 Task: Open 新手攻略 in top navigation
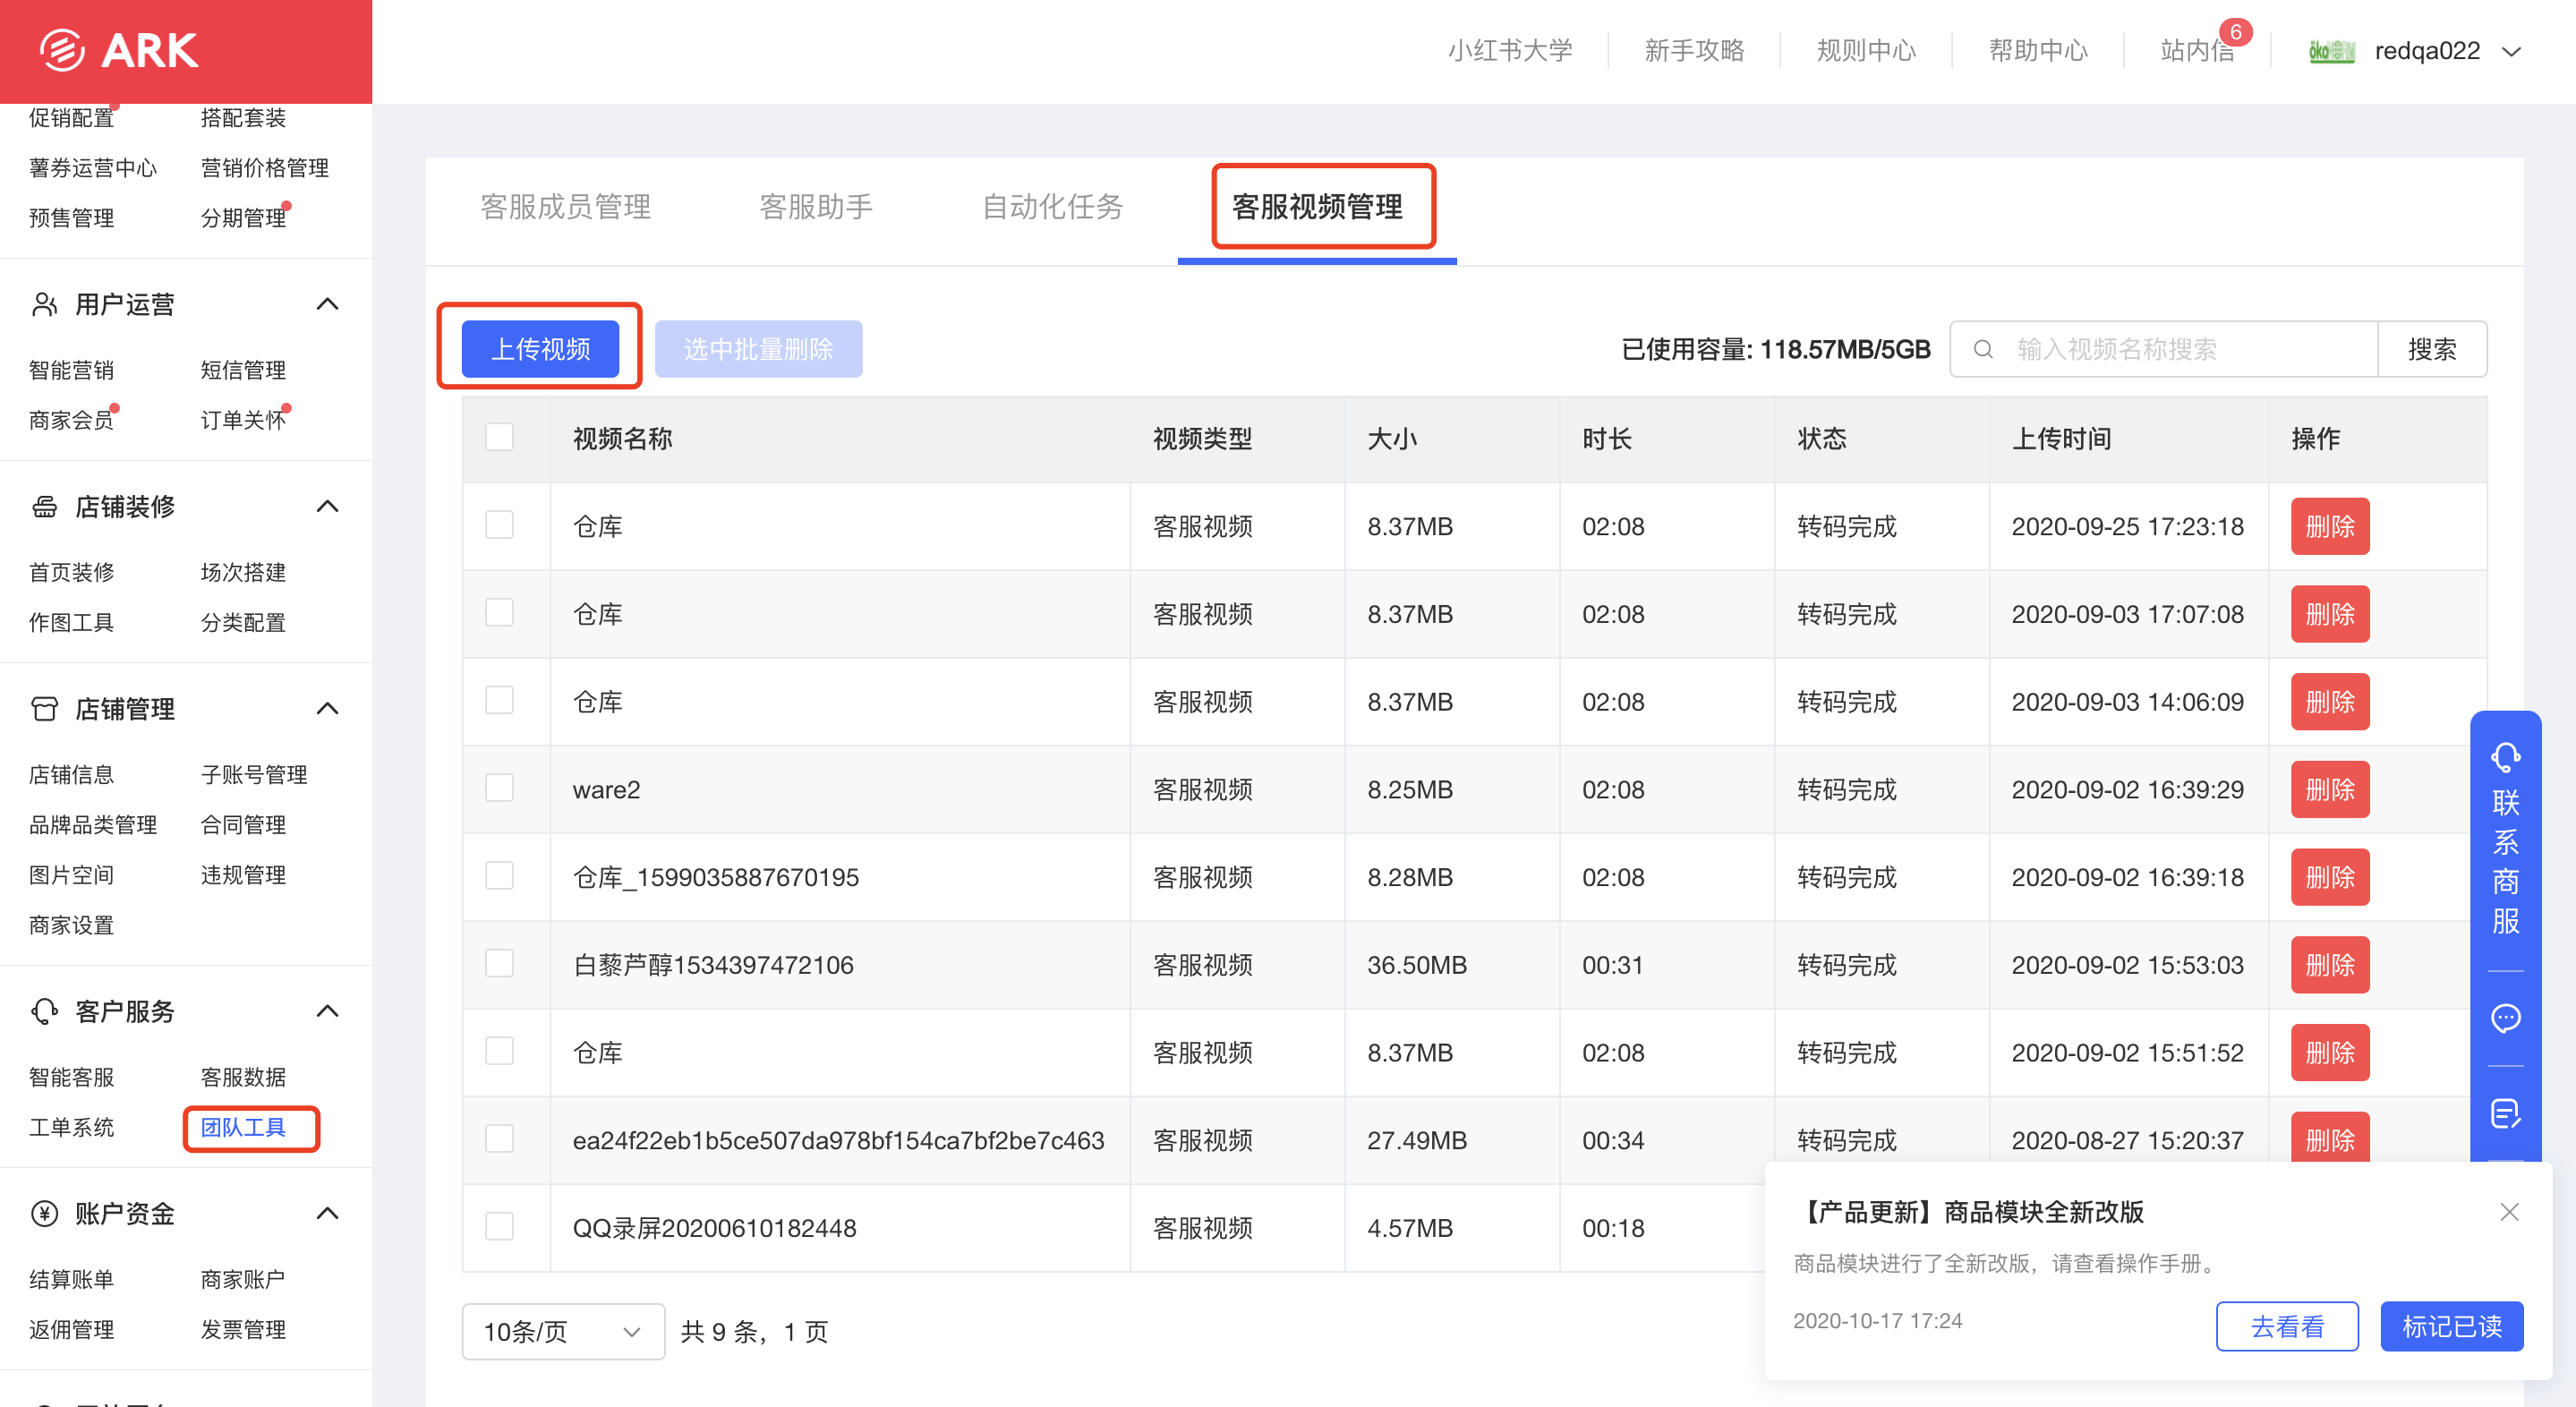[x=1694, y=51]
